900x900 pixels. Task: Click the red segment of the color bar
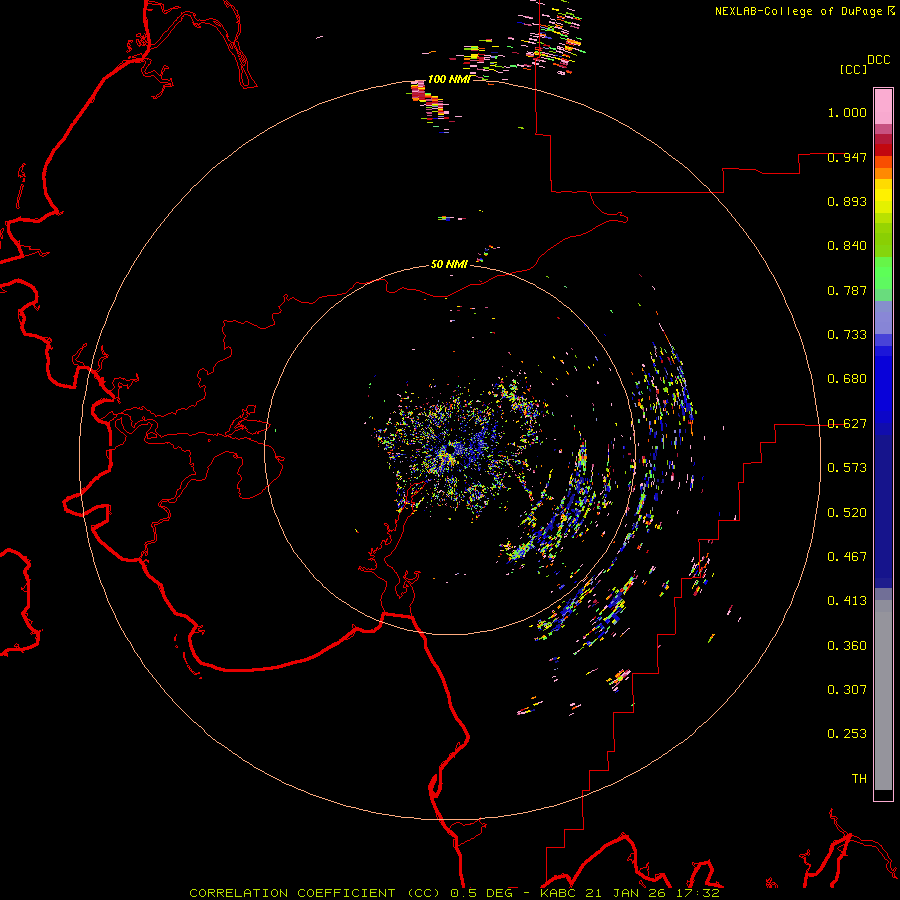[883, 150]
